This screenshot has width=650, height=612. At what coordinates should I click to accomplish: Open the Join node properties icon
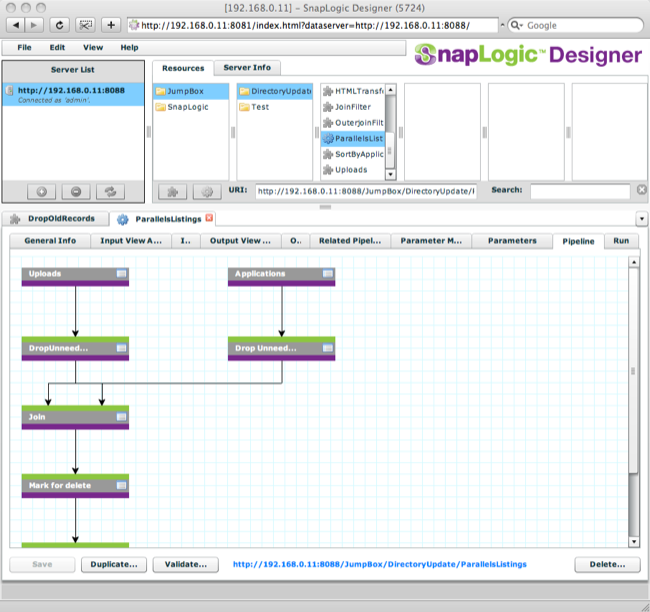[121, 417]
